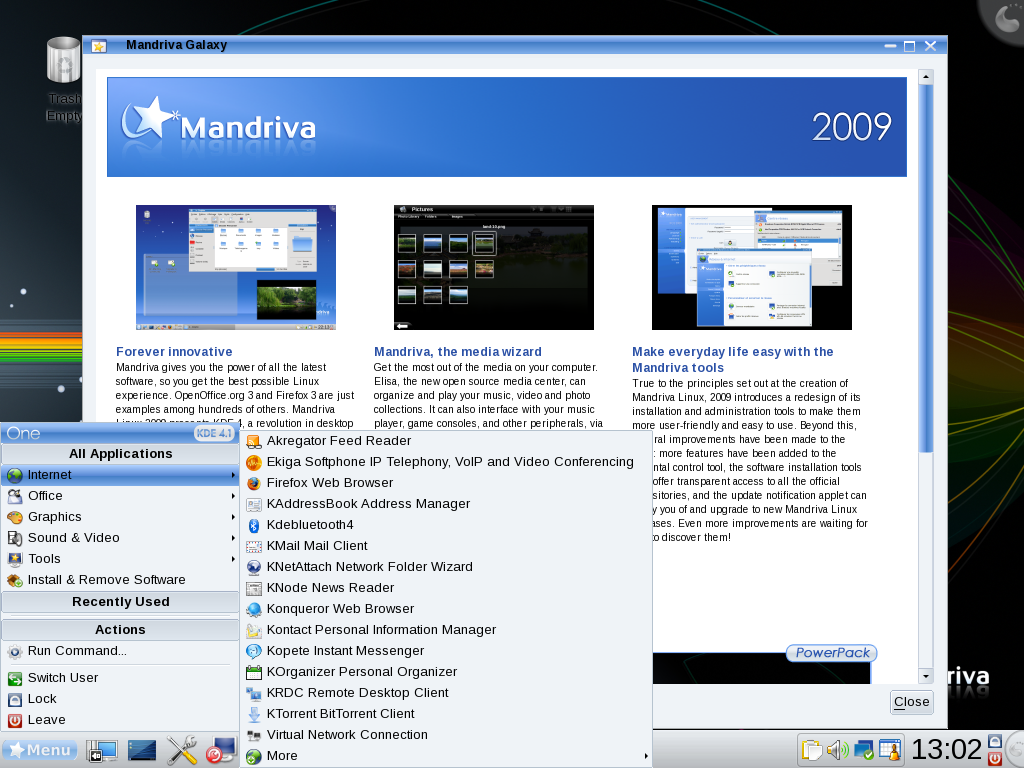1024x768 pixels.
Task: Click the 13:02 panel clock
Action: tap(946, 750)
